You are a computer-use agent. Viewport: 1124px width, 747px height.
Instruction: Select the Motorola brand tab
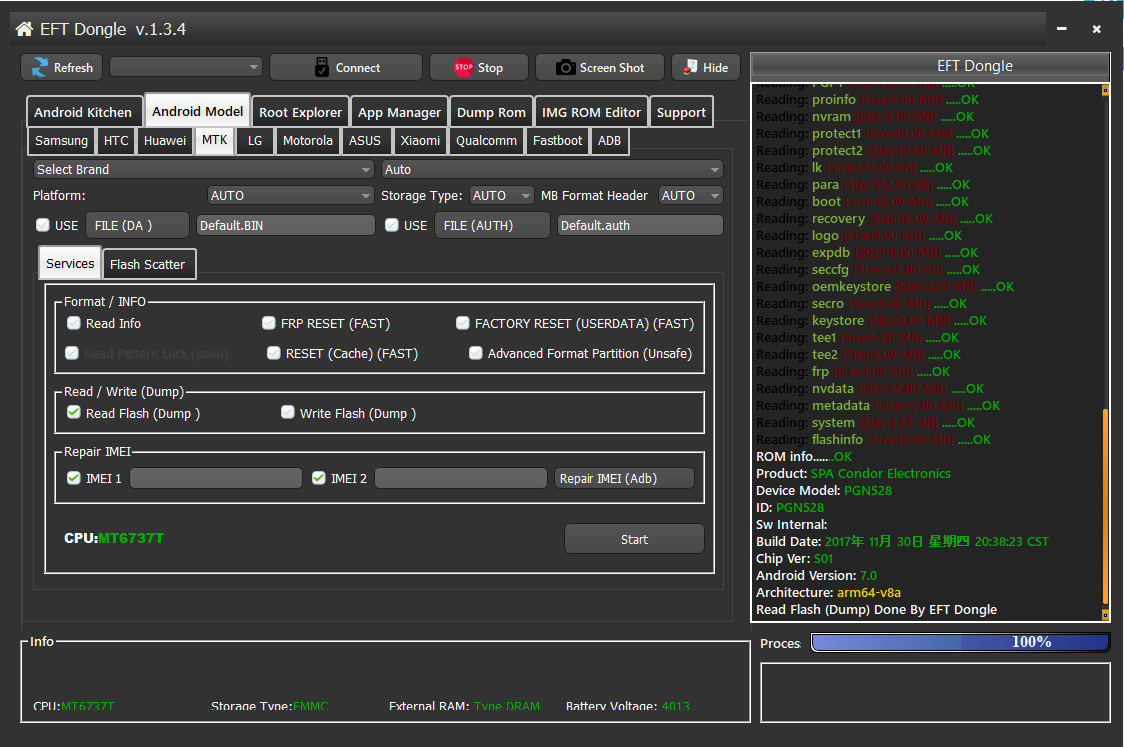(x=308, y=141)
